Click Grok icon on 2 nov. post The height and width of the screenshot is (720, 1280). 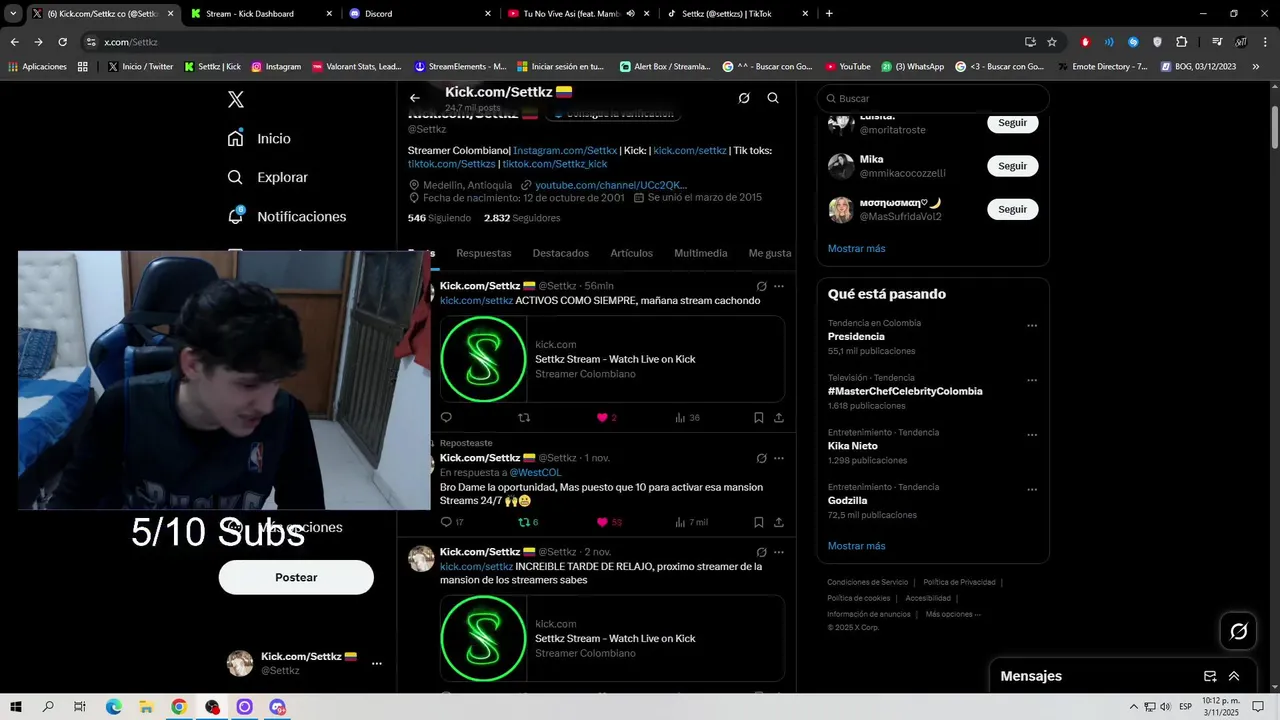click(761, 552)
